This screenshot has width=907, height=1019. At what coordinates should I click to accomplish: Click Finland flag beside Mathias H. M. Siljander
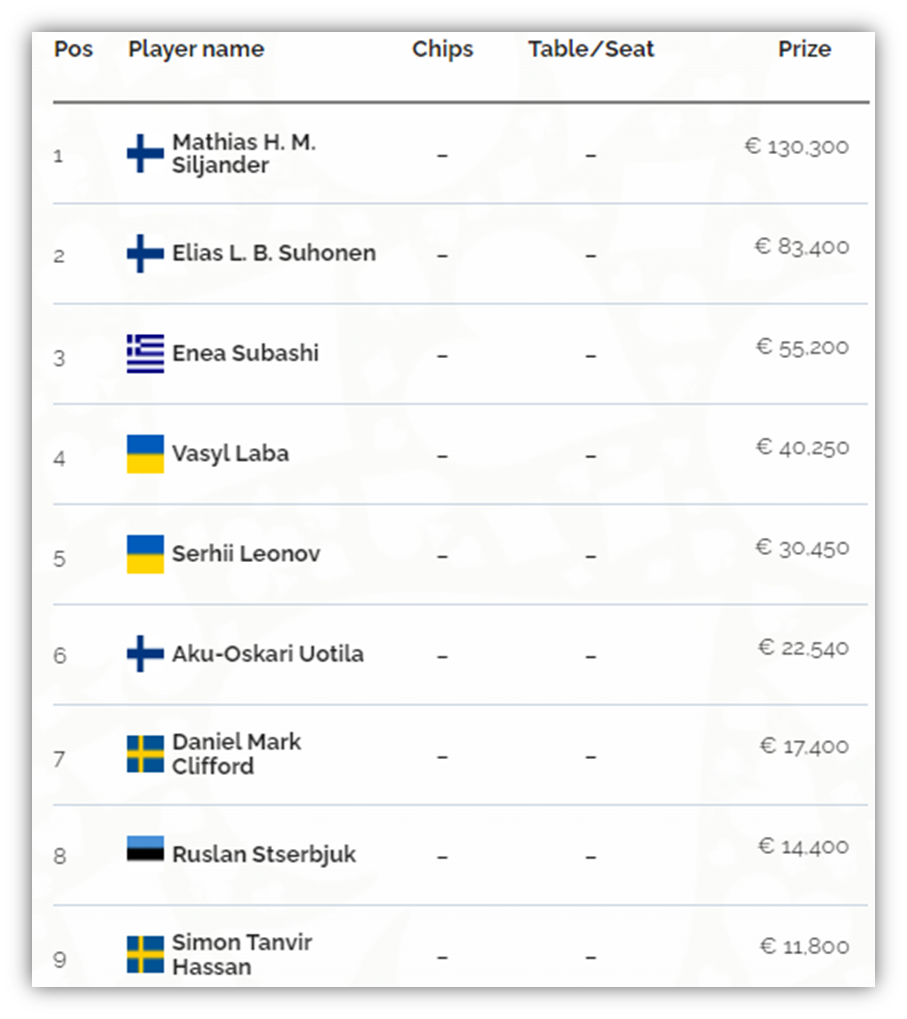pyautogui.click(x=146, y=153)
